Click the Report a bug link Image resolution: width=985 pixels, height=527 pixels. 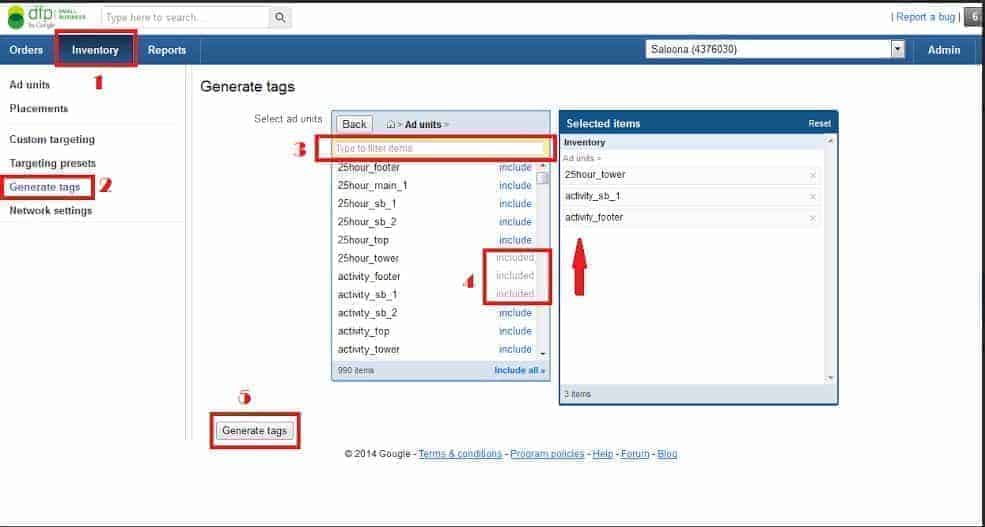tap(925, 17)
